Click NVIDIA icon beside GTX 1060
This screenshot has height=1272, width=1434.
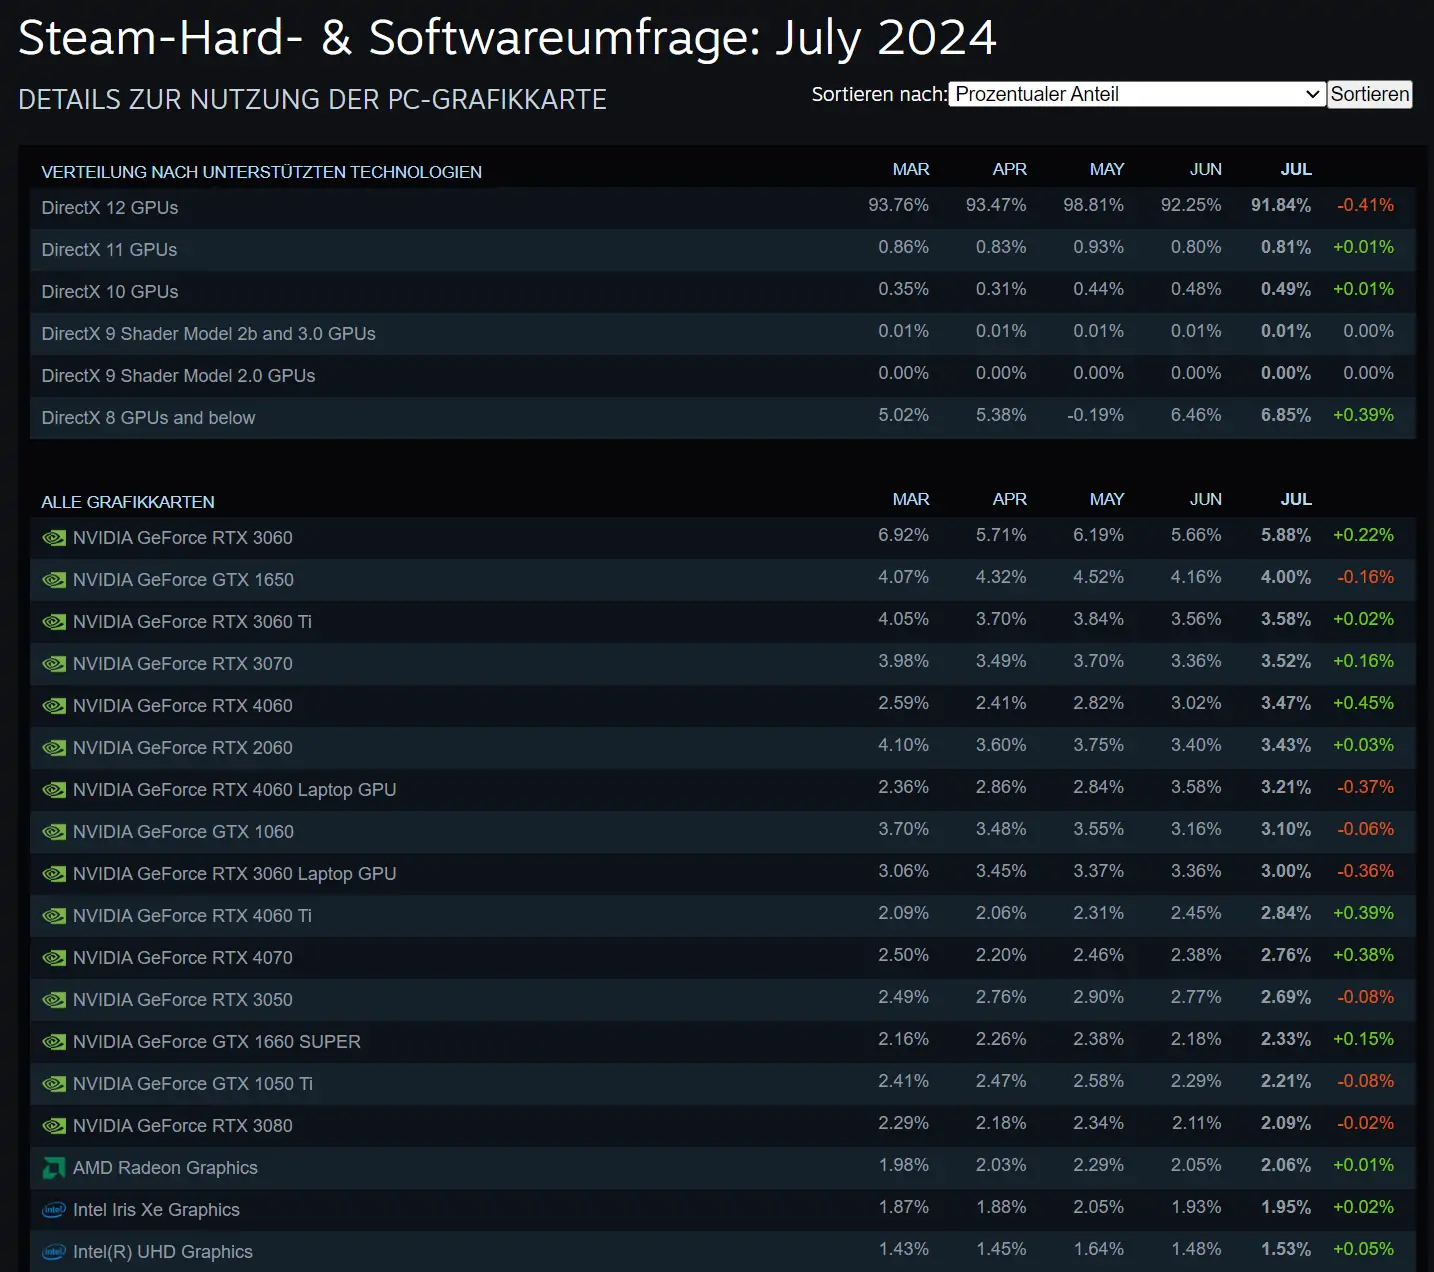pos(54,832)
